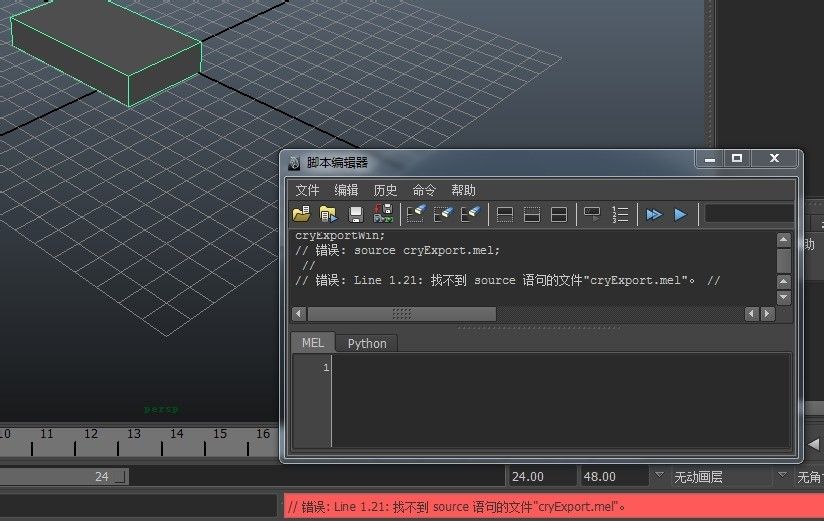
Task: Switch to the MEL tab
Action: (x=313, y=343)
